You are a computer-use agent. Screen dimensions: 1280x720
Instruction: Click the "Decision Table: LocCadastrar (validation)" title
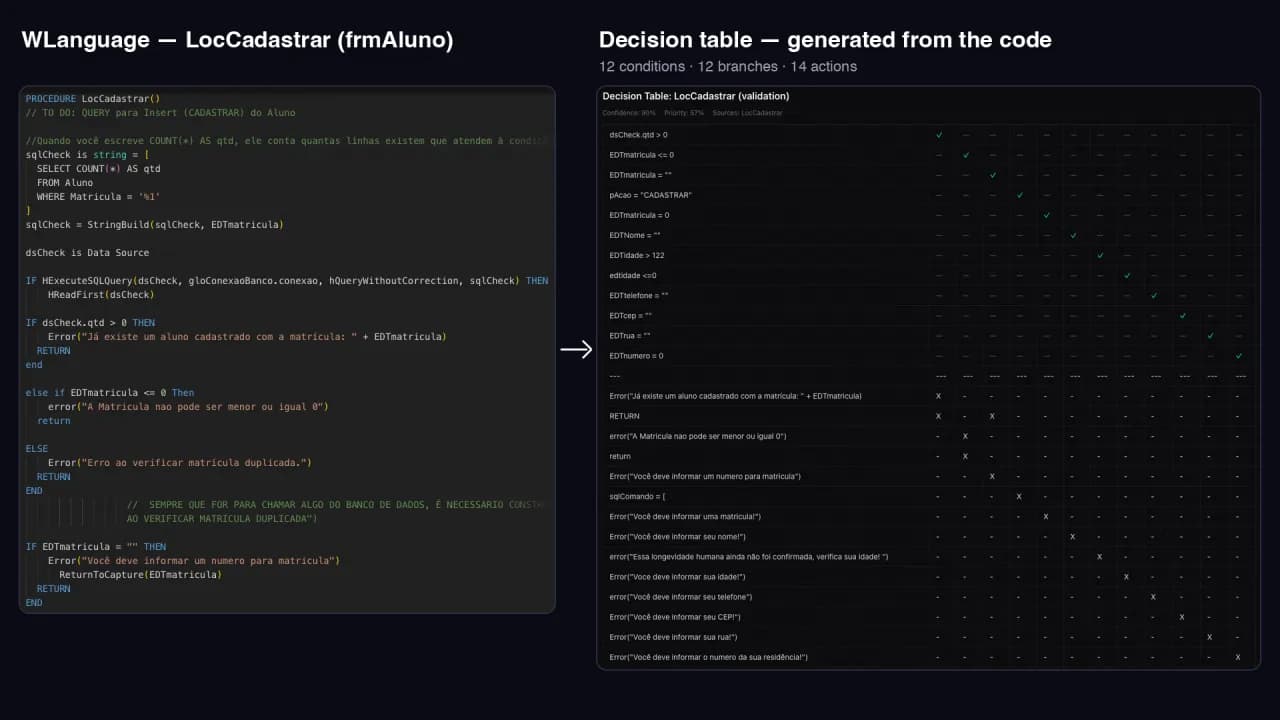click(696, 96)
